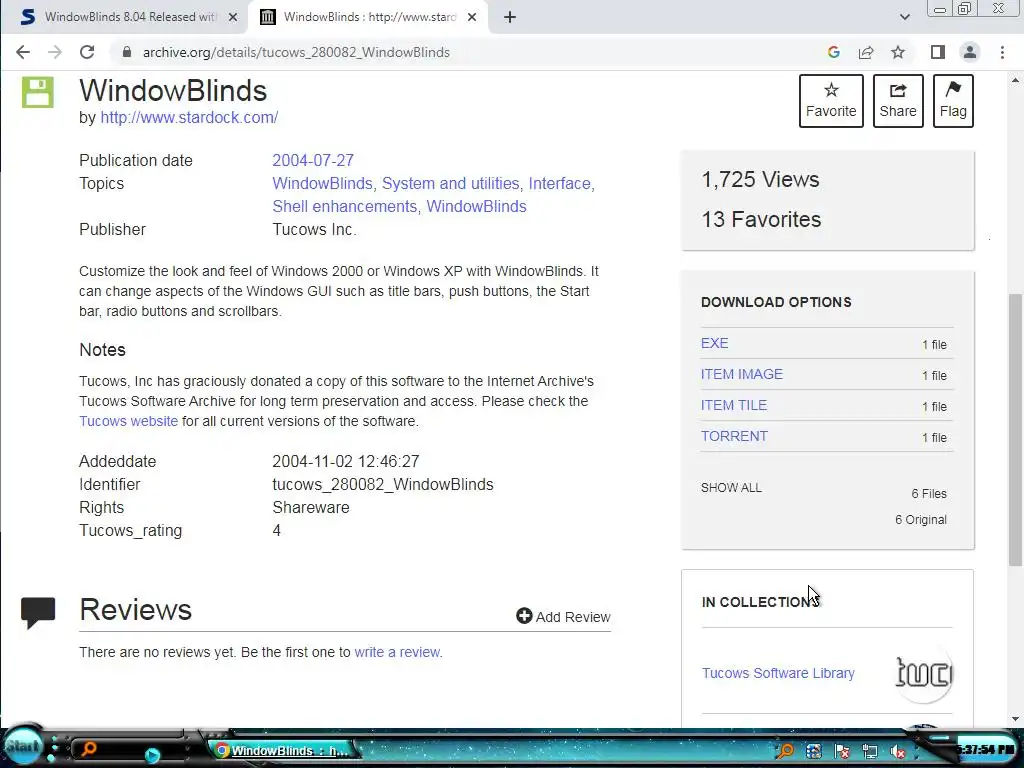Click the taskbar quick-launch magnifier icon
Image resolution: width=1024 pixels, height=768 pixels.
click(x=88, y=749)
